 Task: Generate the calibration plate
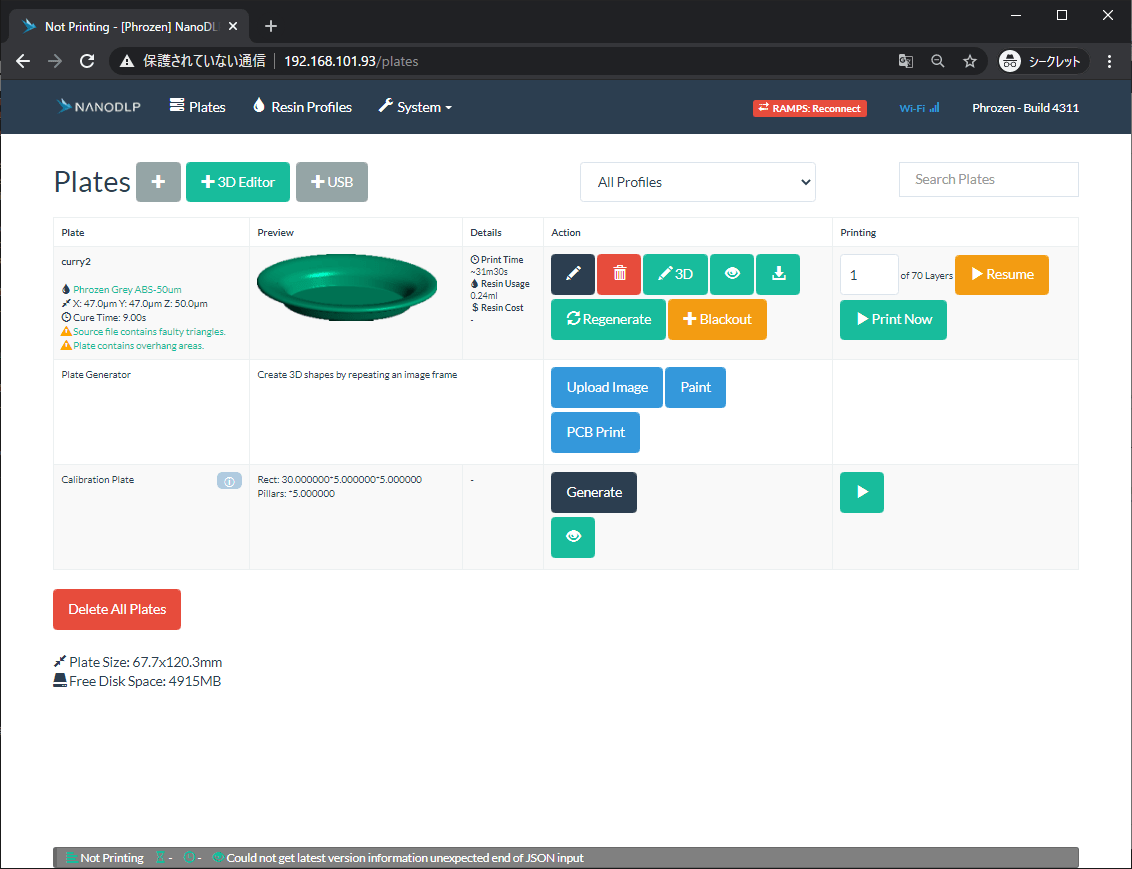[x=593, y=492]
